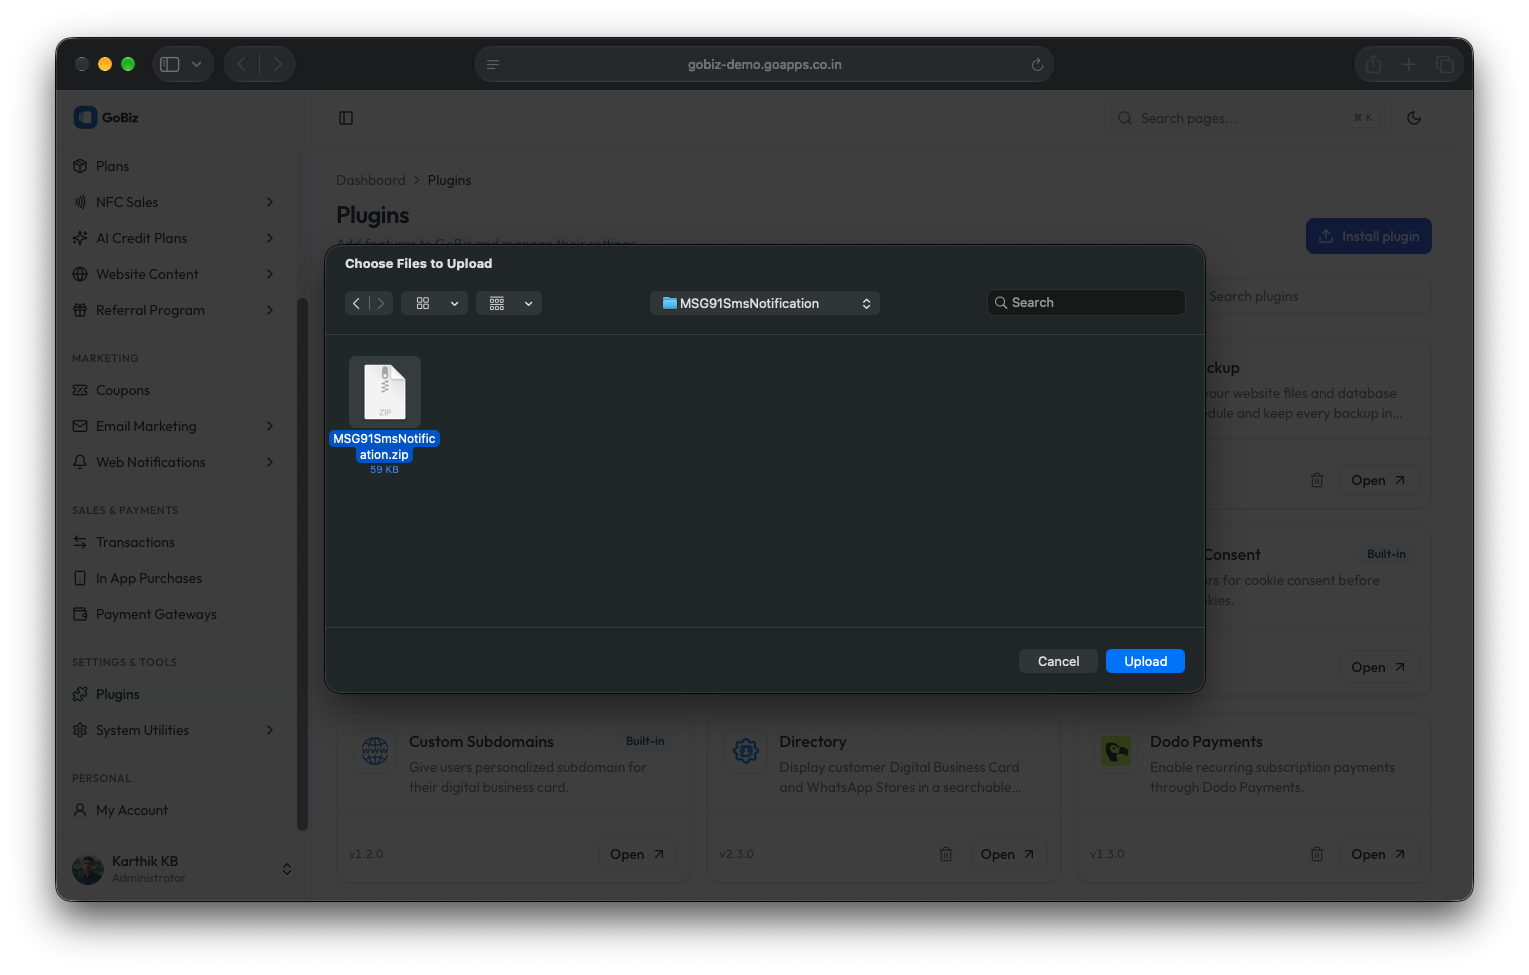Image resolution: width=1529 pixels, height=975 pixels.
Task: Reload the page in the address bar
Action: coord(1037,65)
